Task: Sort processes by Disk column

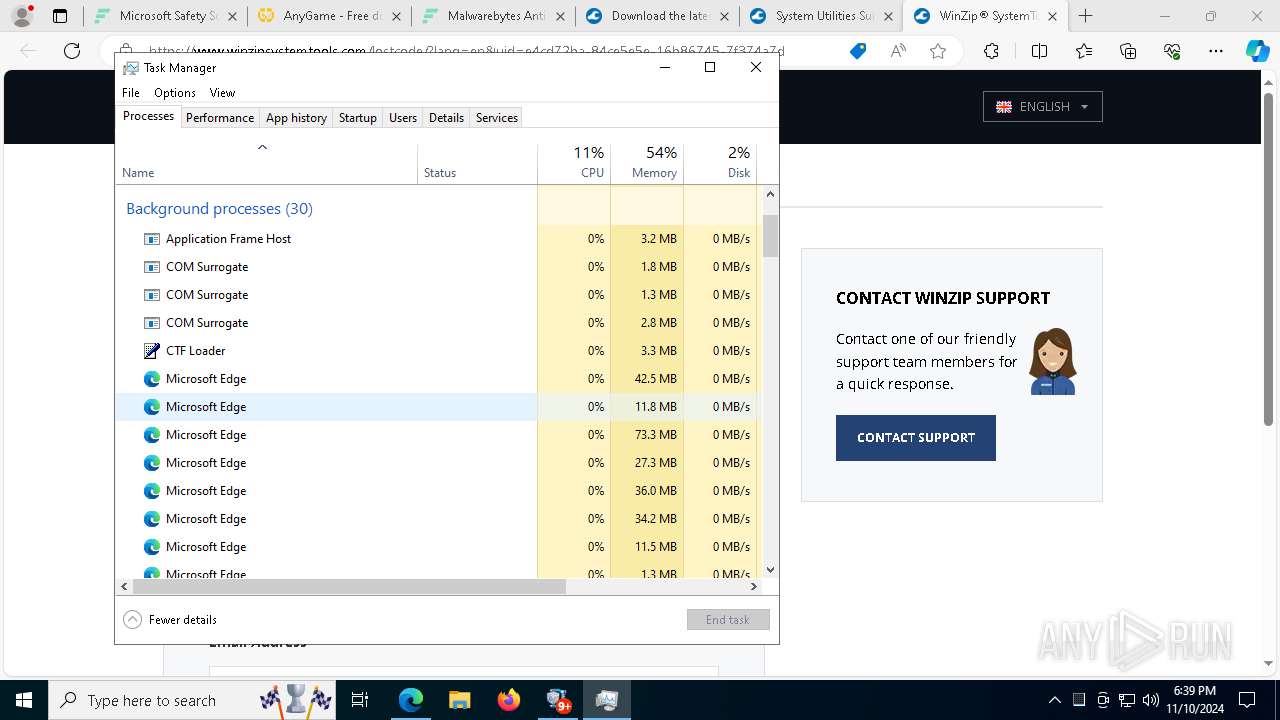Action: pos(720,163)
